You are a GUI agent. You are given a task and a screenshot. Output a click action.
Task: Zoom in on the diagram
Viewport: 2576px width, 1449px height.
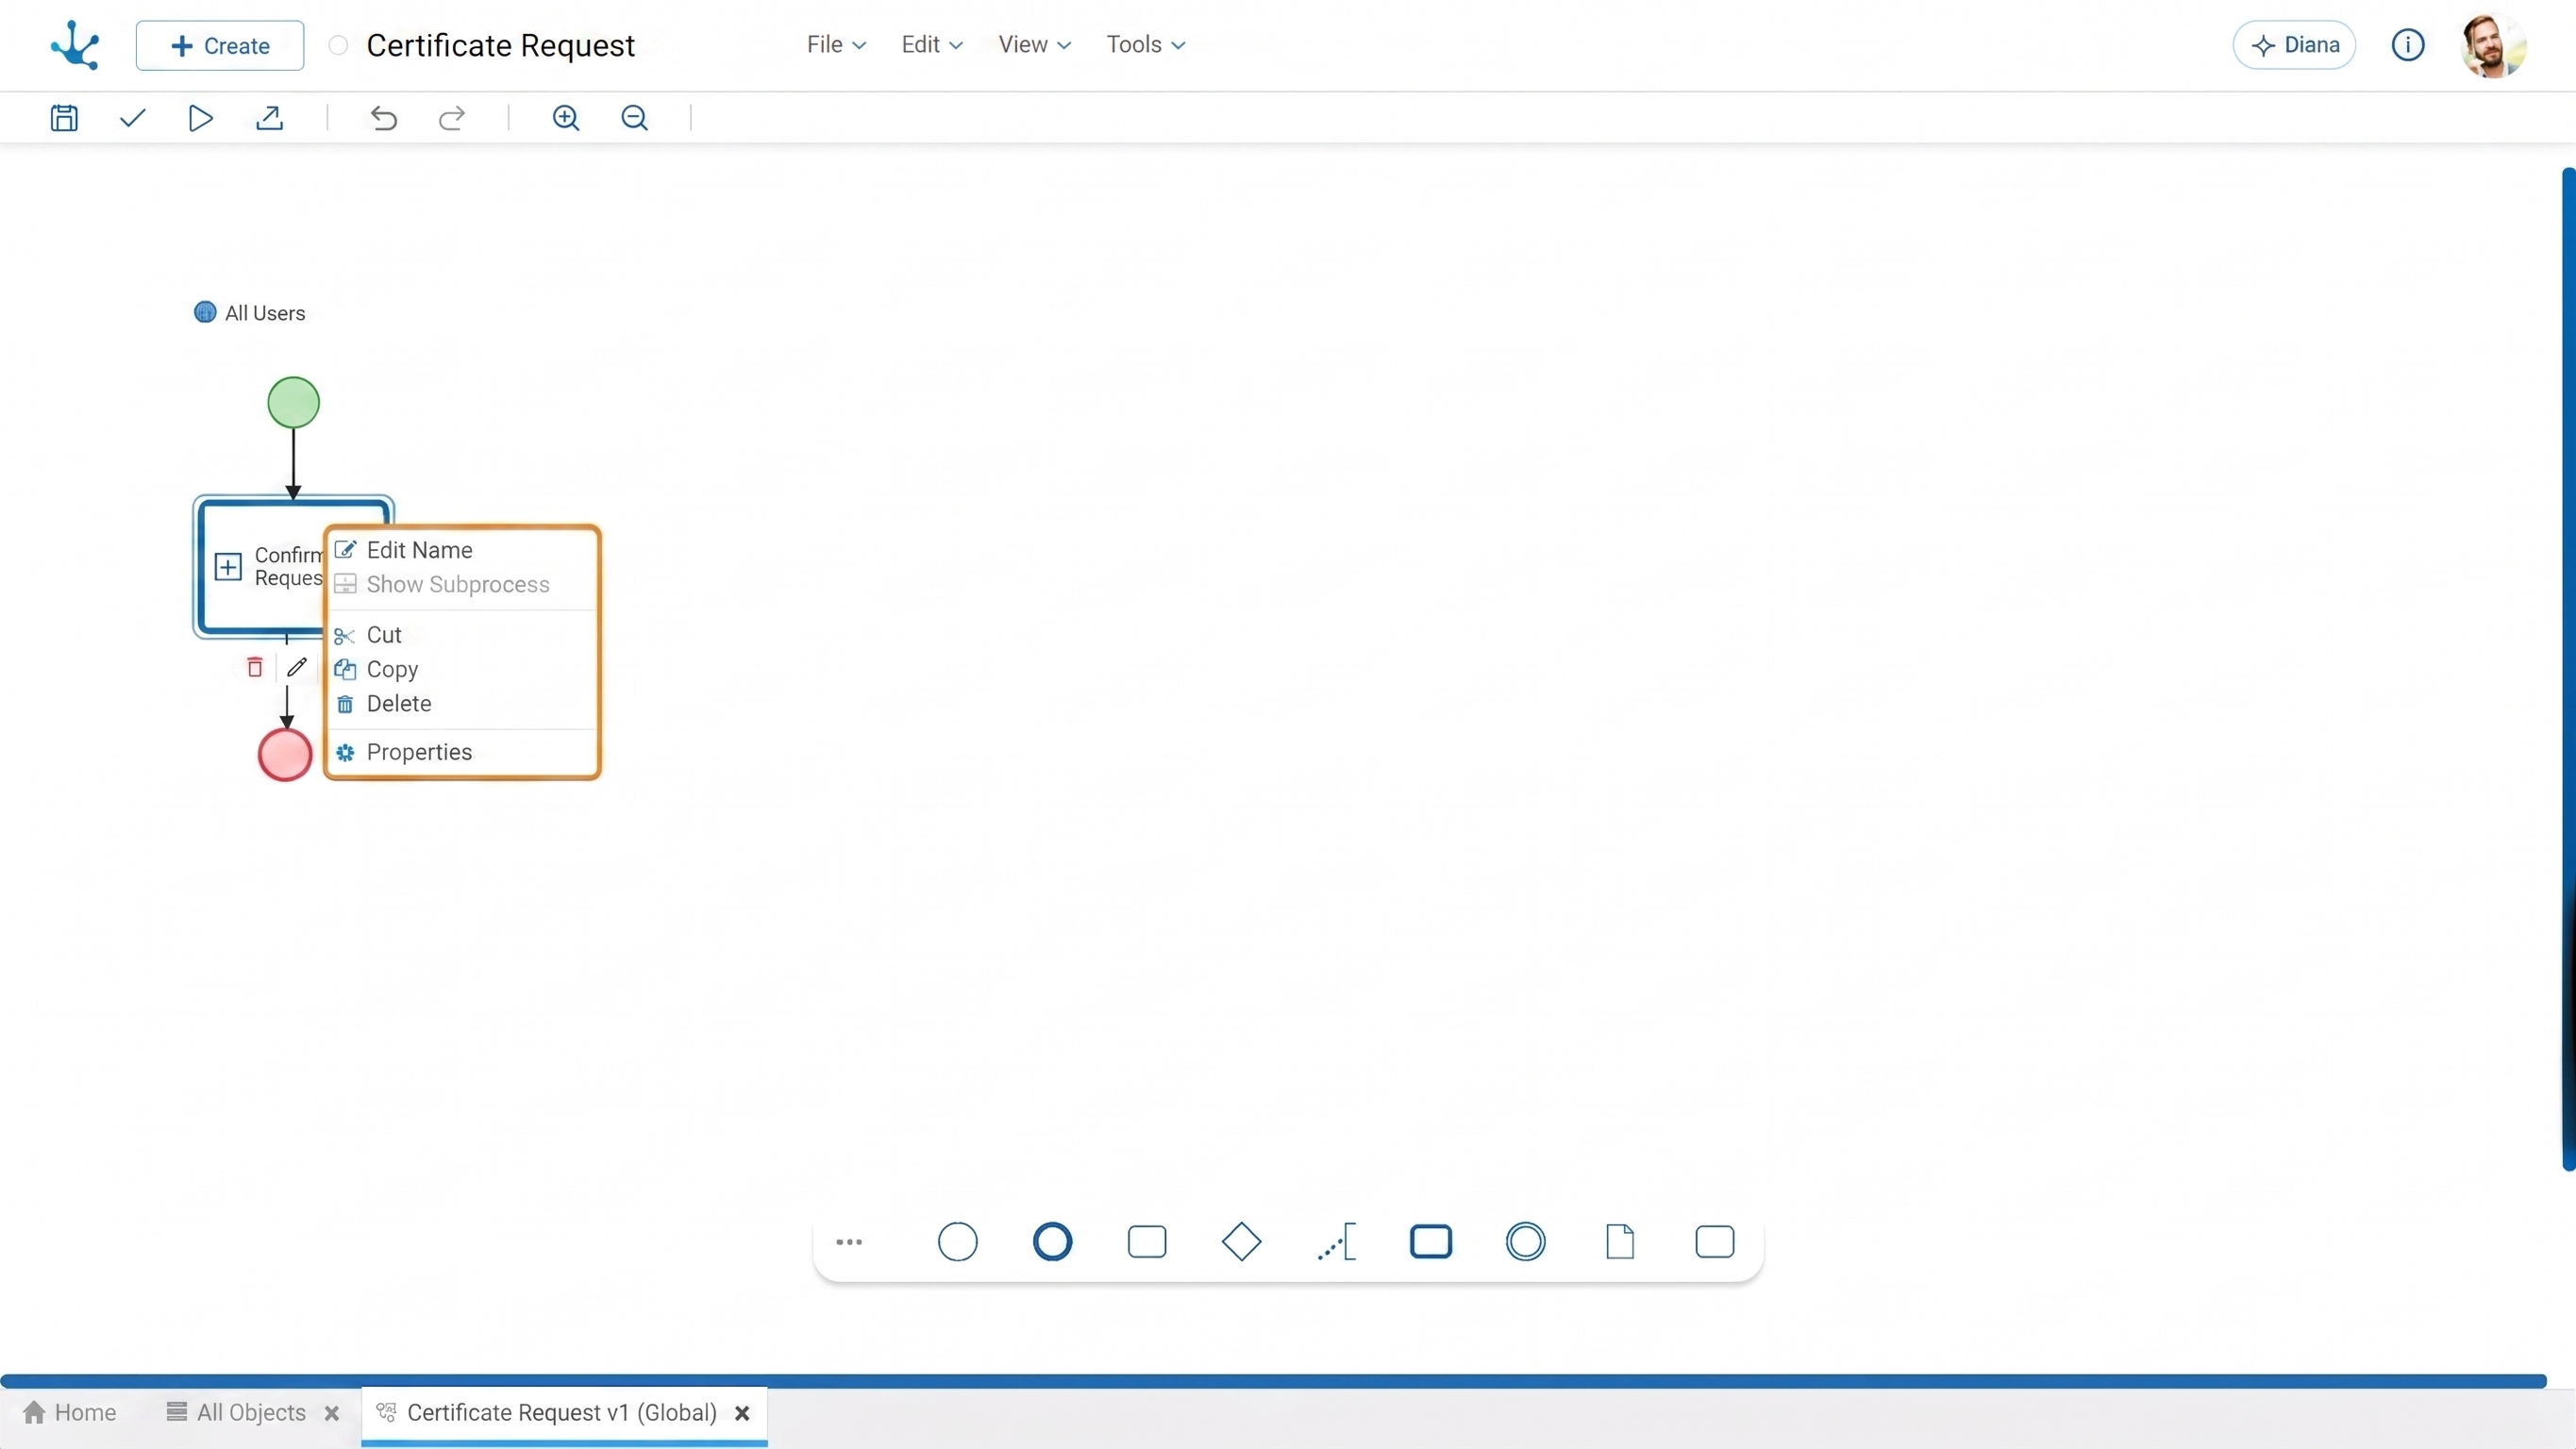(x=566, y=118)
